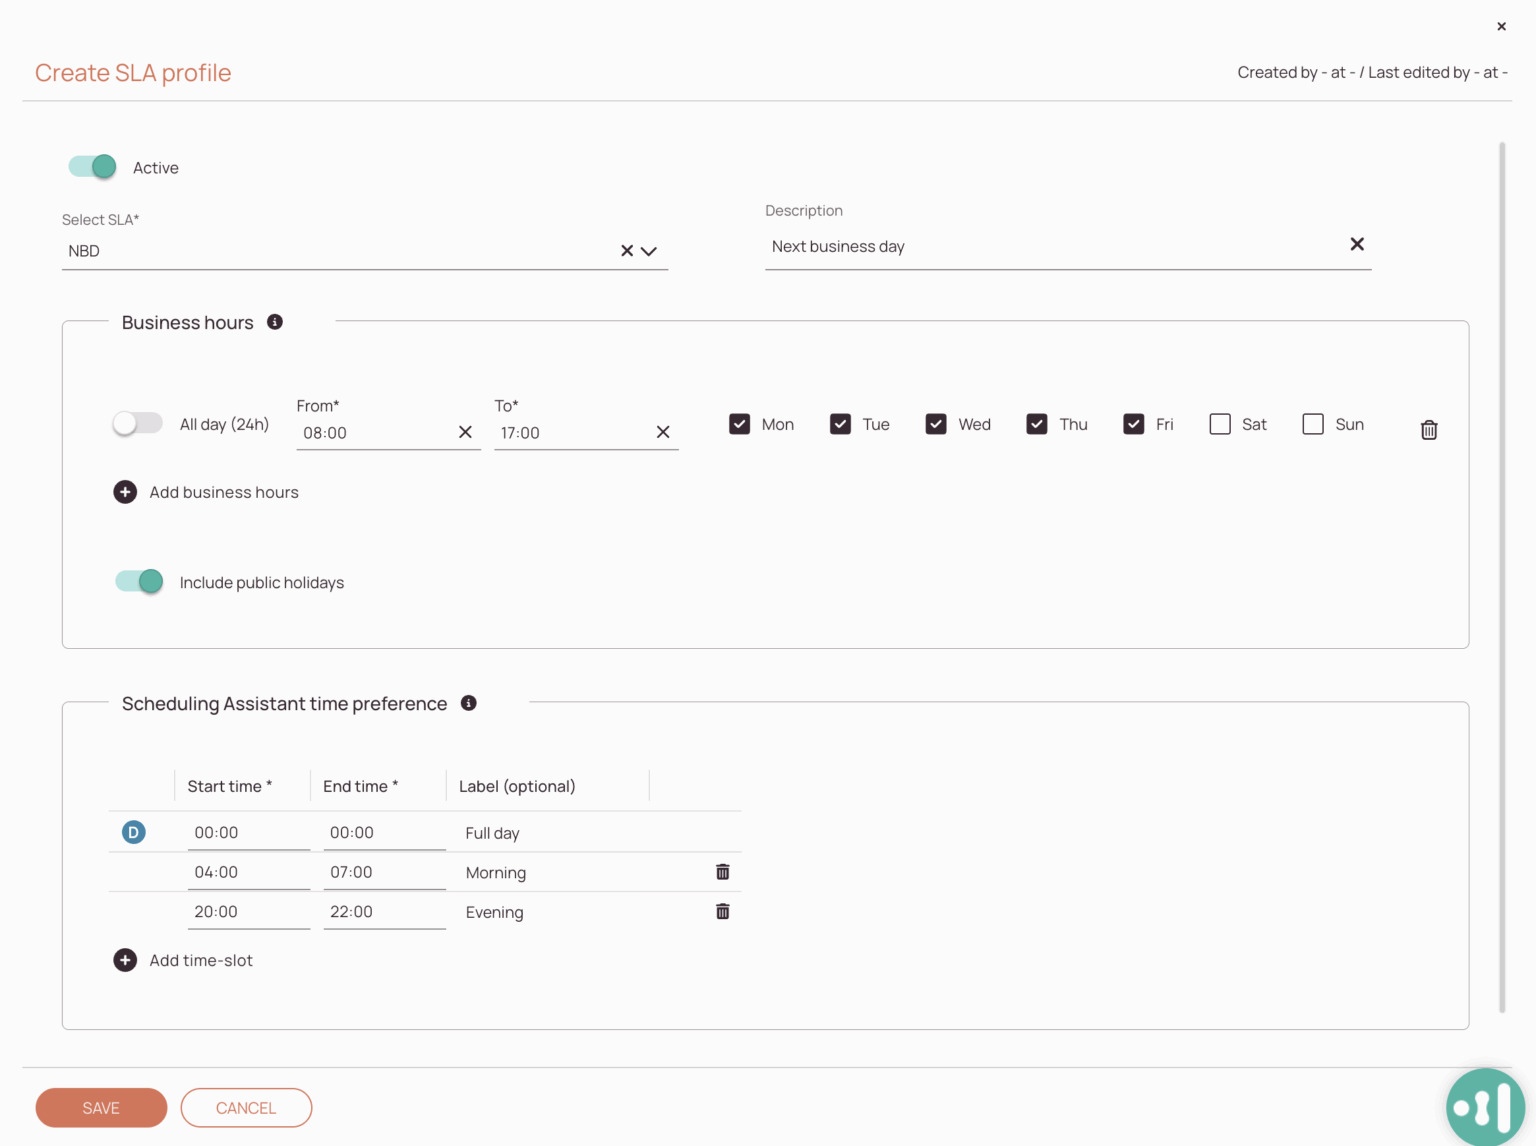Delete the Evening time-slot
This screenshot has height=1146, width=1536.
[x=722, y=911]
